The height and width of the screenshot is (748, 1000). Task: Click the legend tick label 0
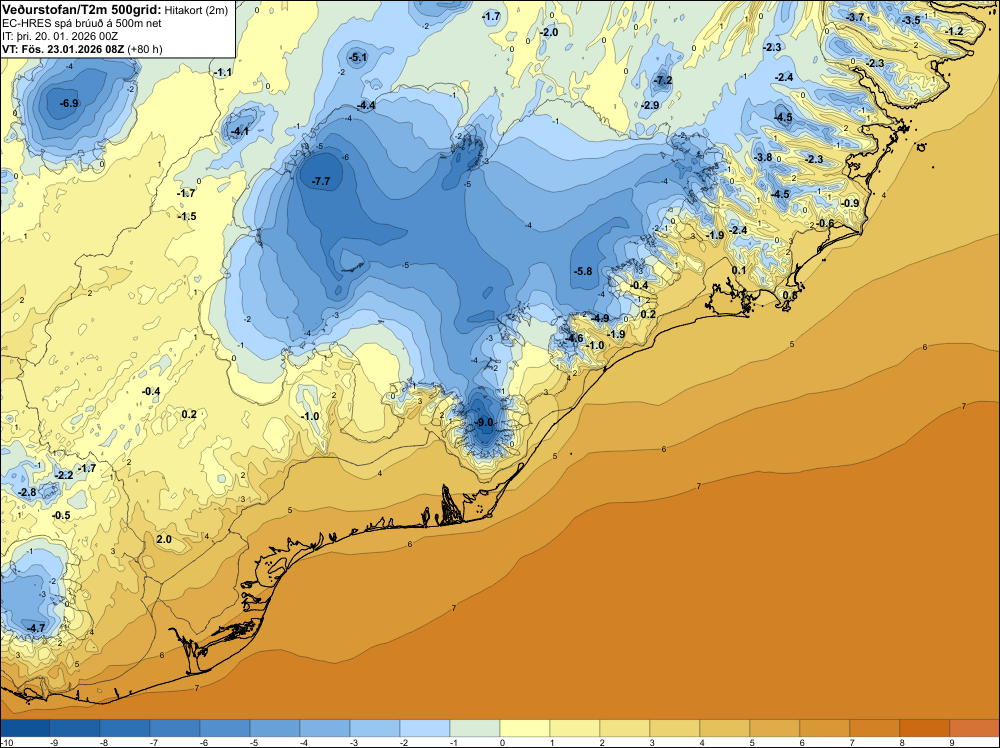point(503,742)
